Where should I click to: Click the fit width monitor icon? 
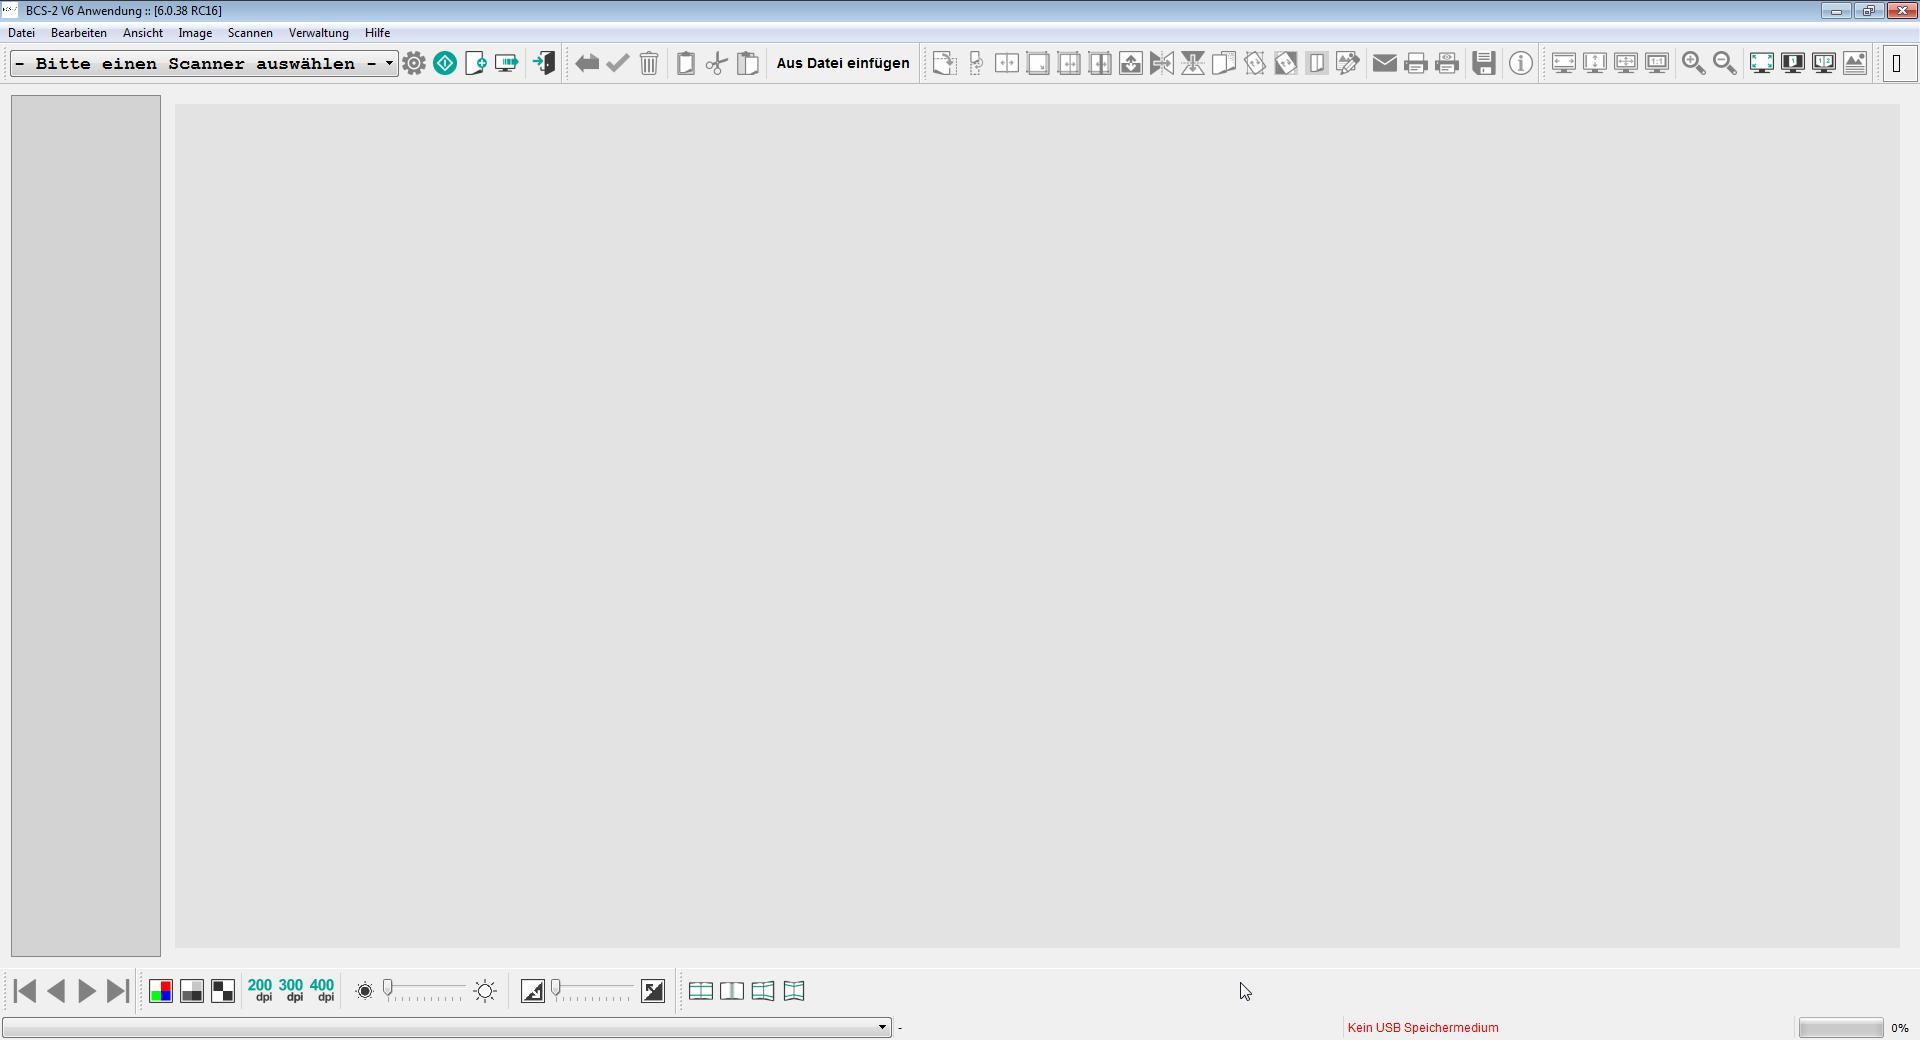pyautogui.click(x=1564, y=63)
